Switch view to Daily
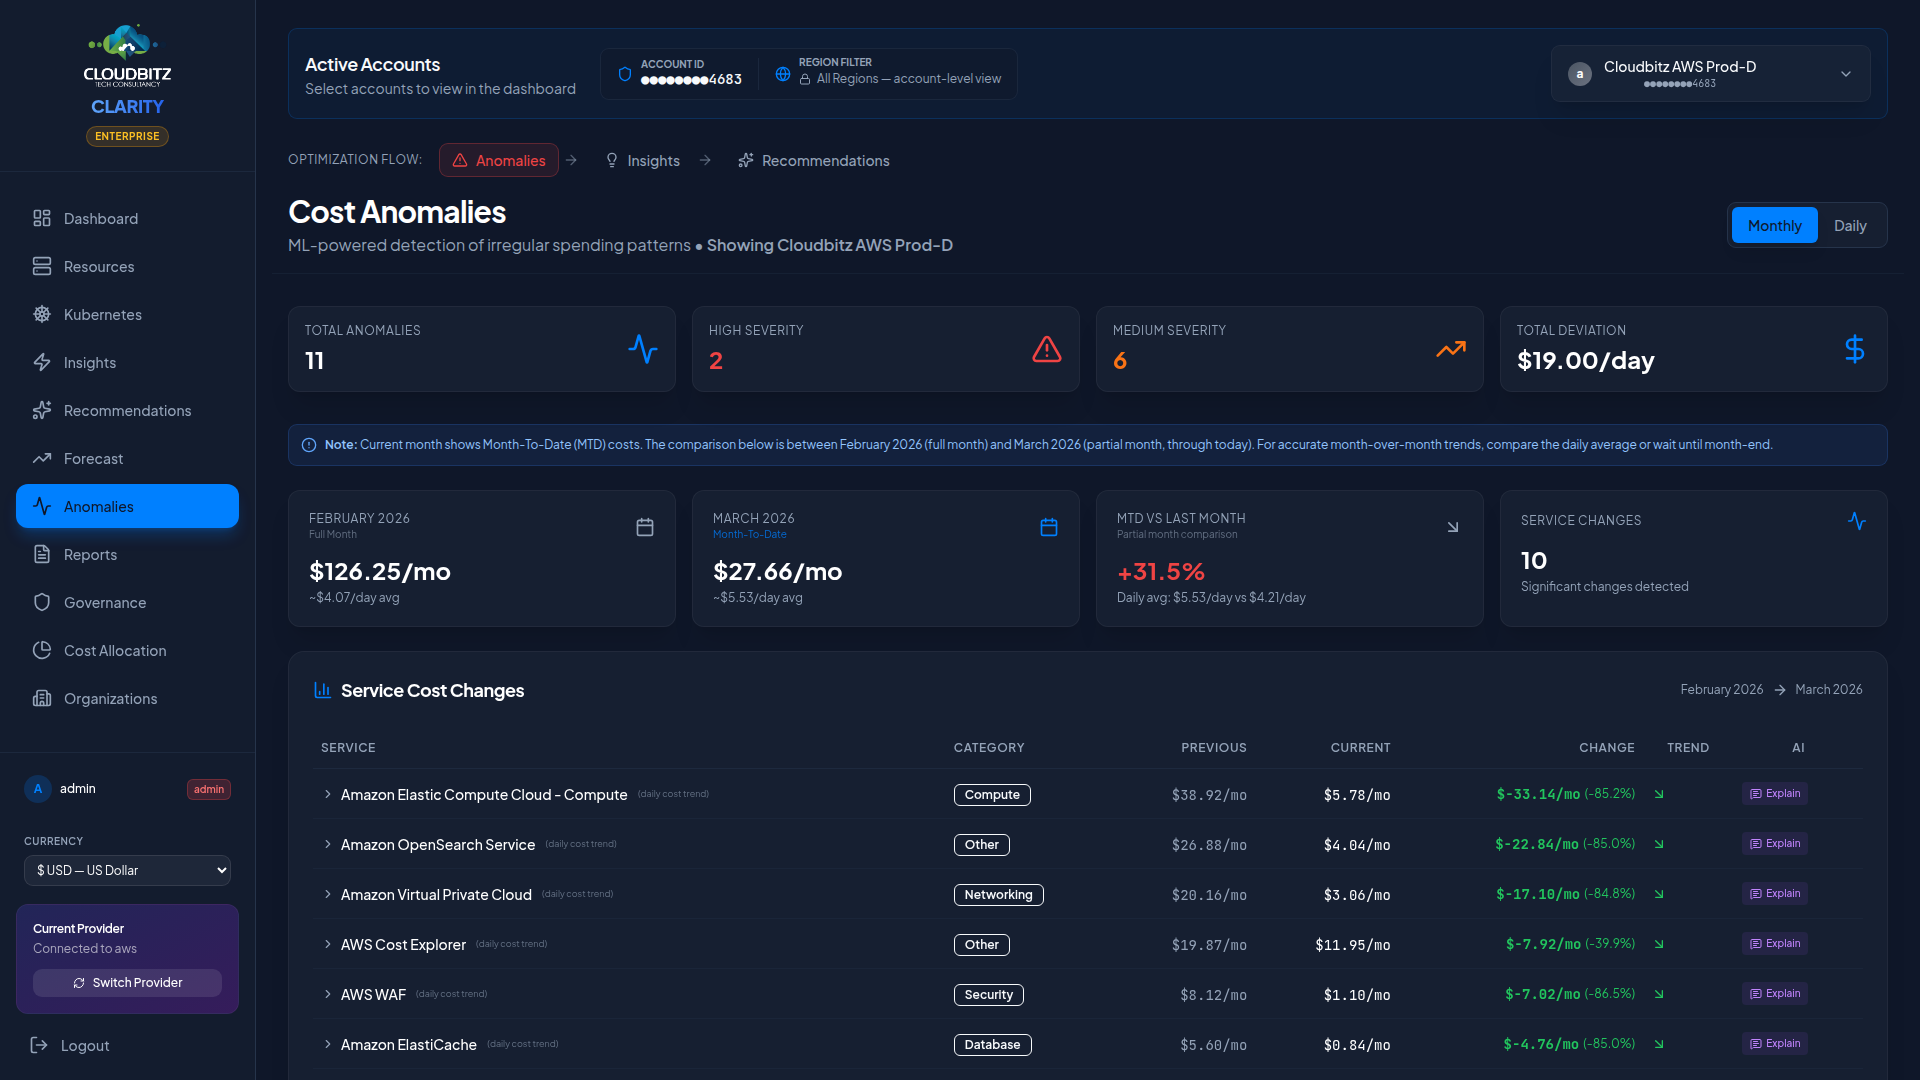This screenshot has height=1080, width=1920. [x=1849, y=226]
